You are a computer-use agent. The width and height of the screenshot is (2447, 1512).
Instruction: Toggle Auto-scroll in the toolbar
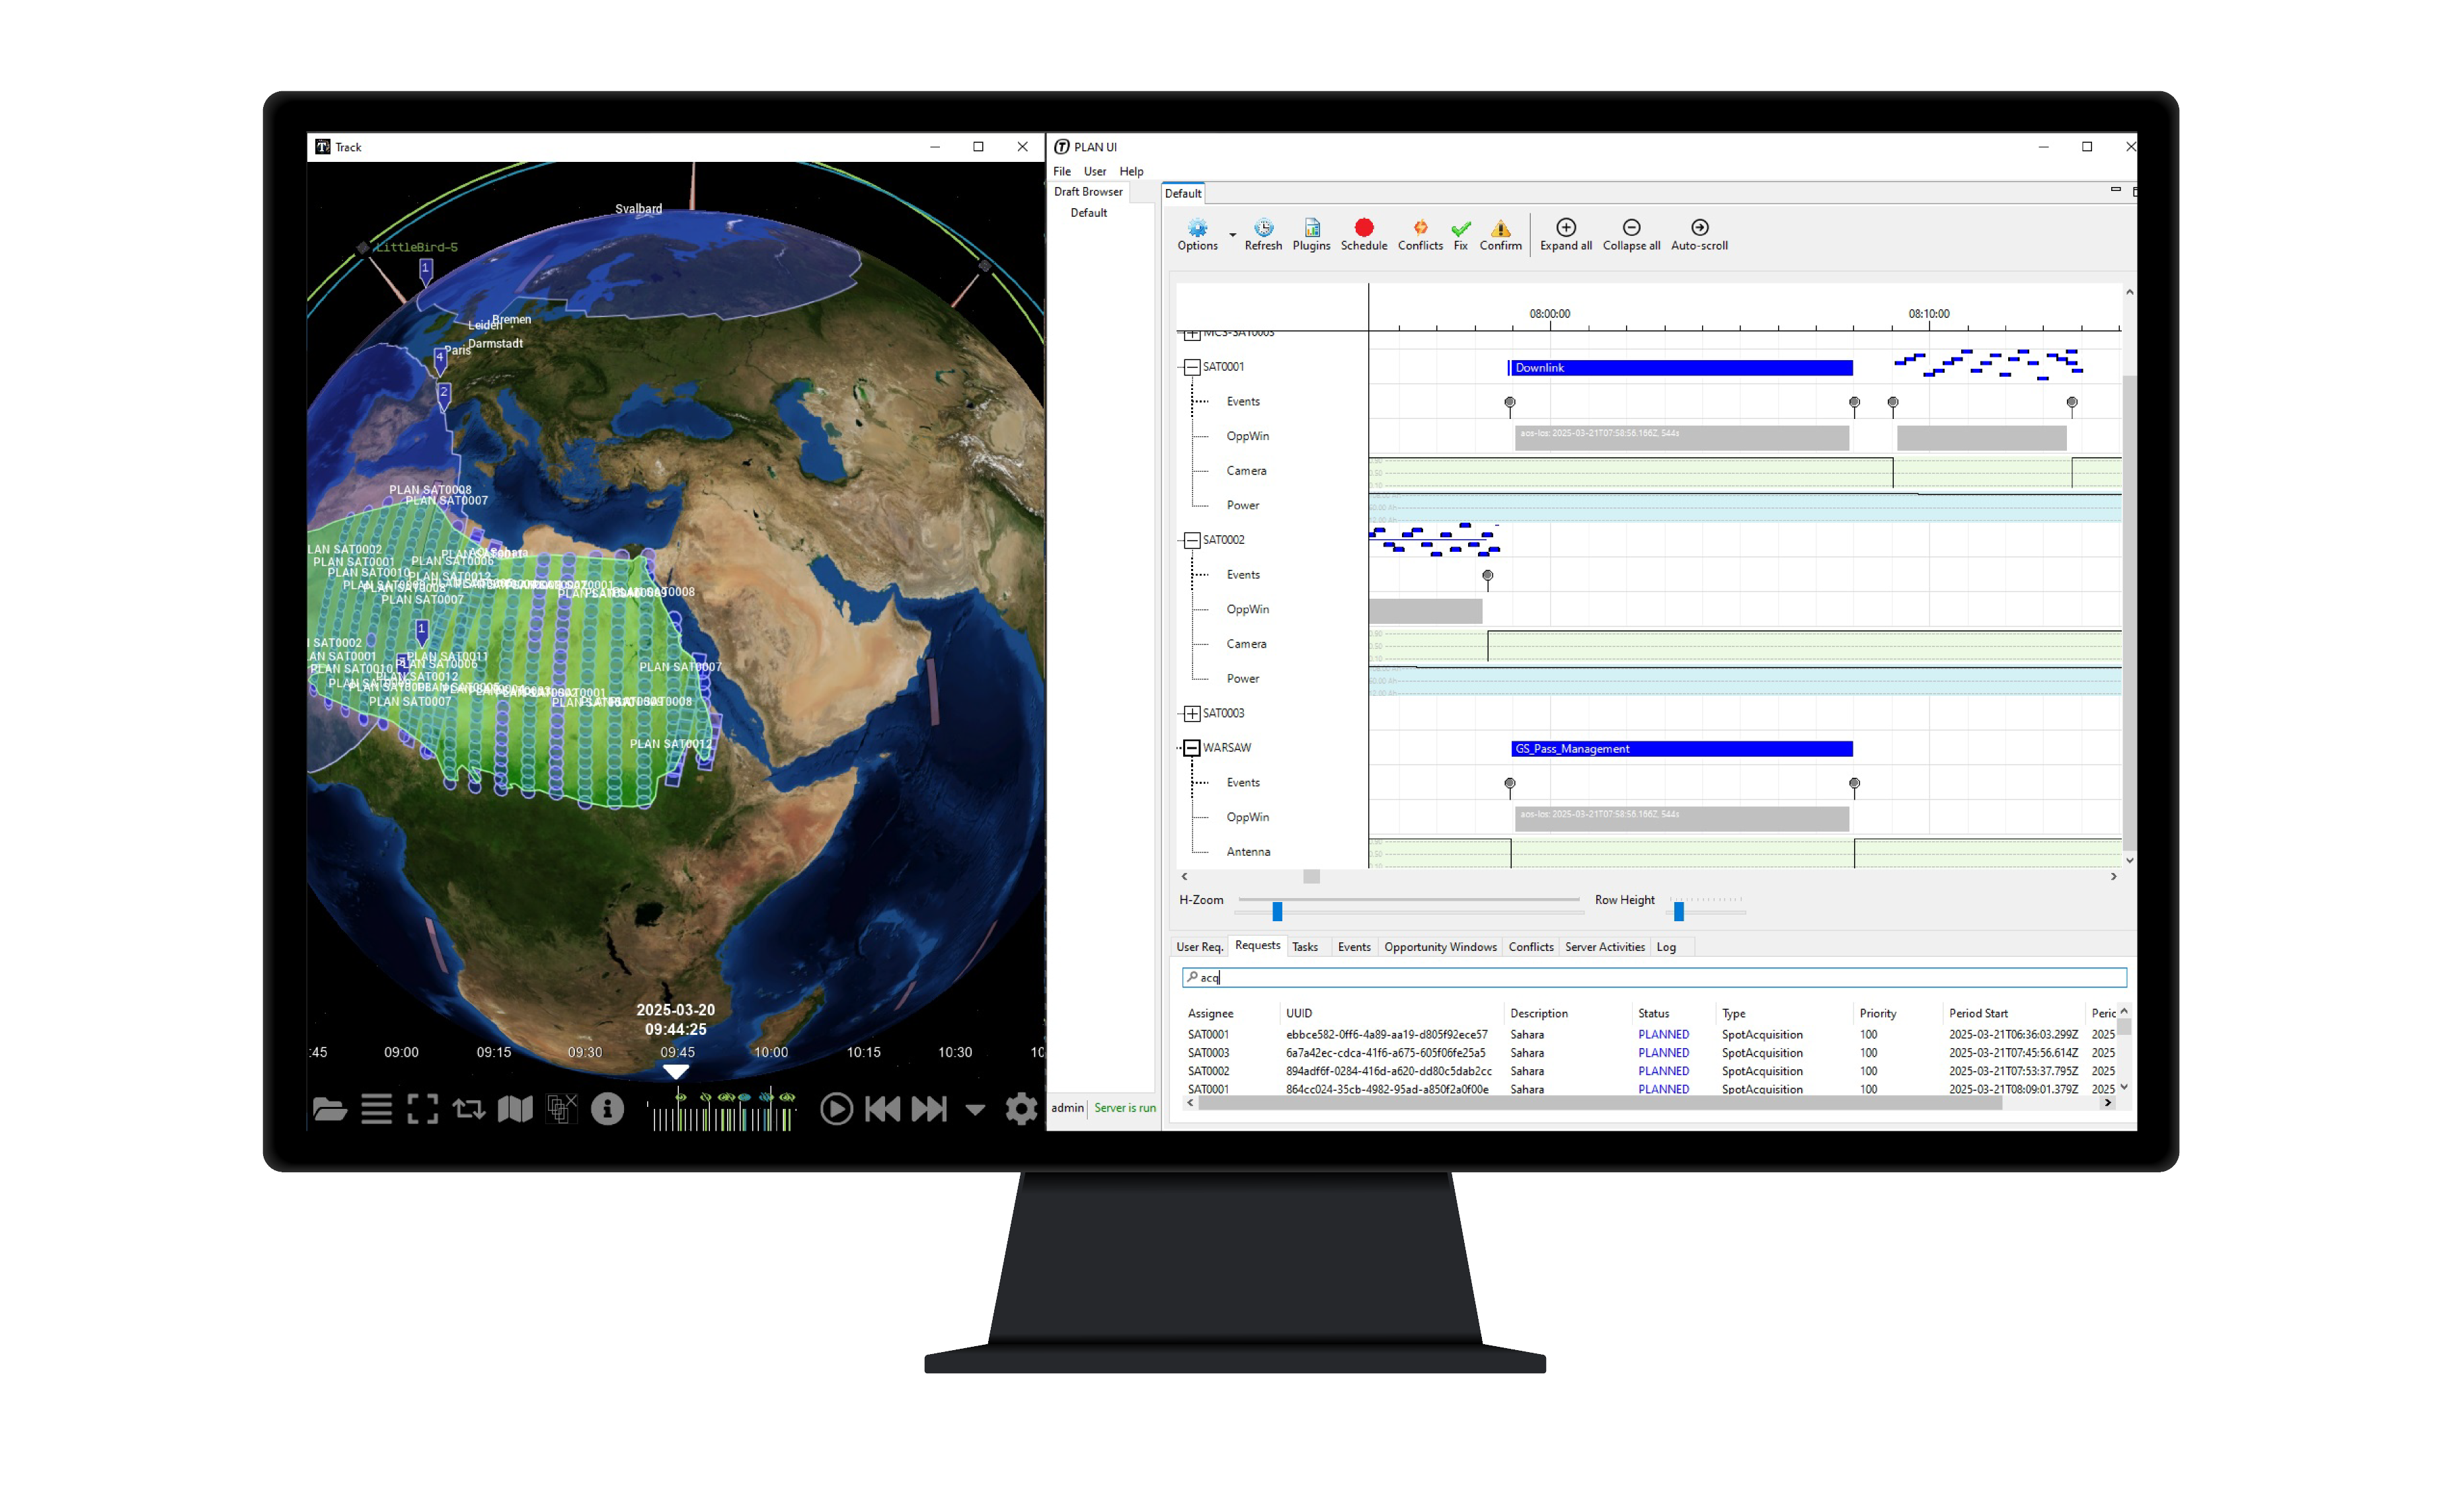pyautogui.click(x=1699, y=228)
